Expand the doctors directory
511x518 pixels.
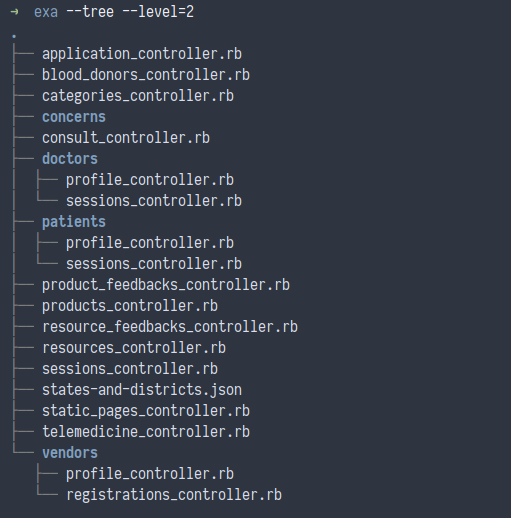tap(70, 159)
